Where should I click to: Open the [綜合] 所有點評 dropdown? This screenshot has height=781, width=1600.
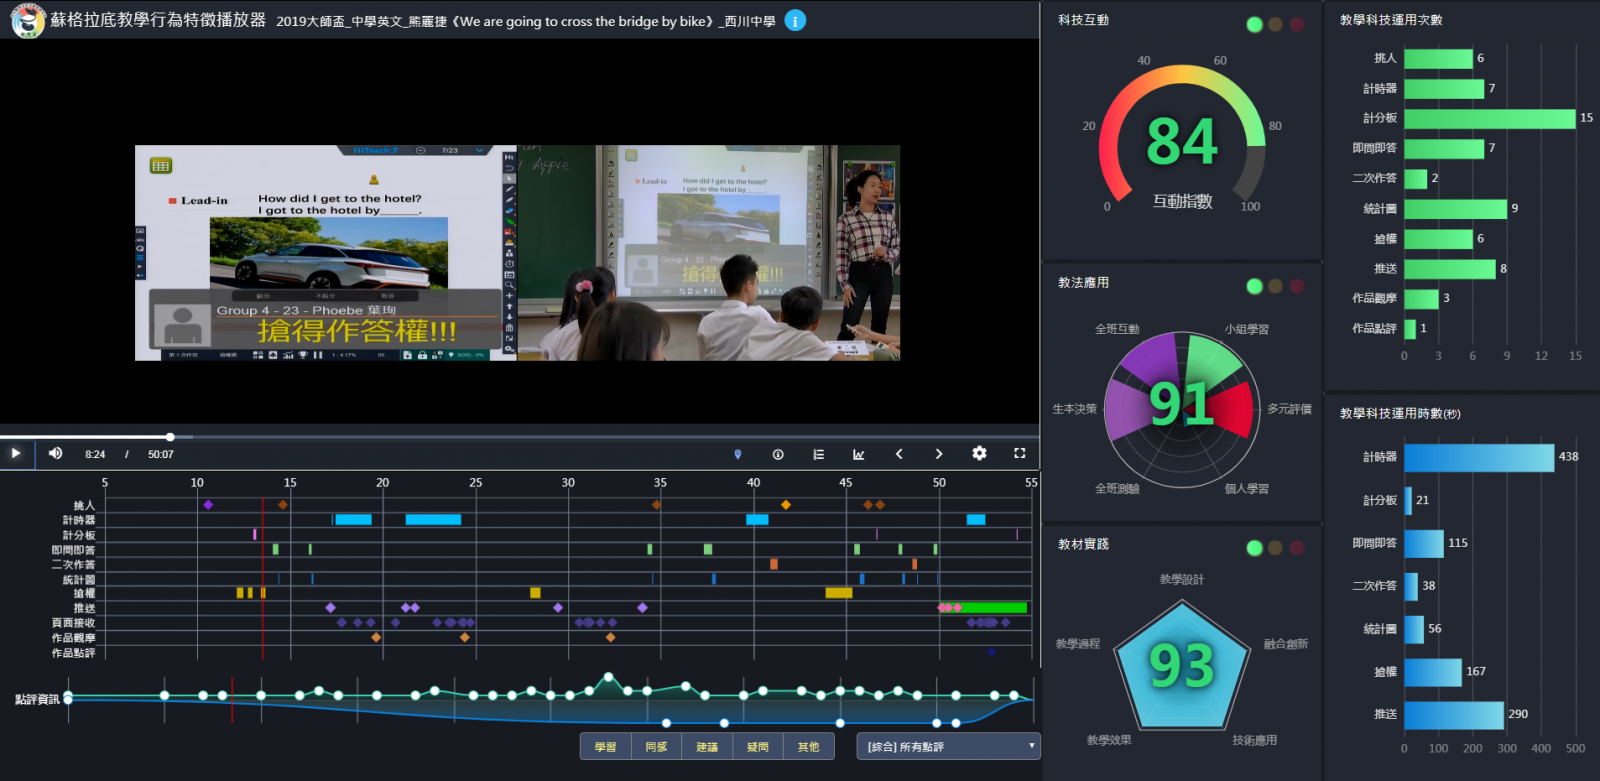[948, 747]
